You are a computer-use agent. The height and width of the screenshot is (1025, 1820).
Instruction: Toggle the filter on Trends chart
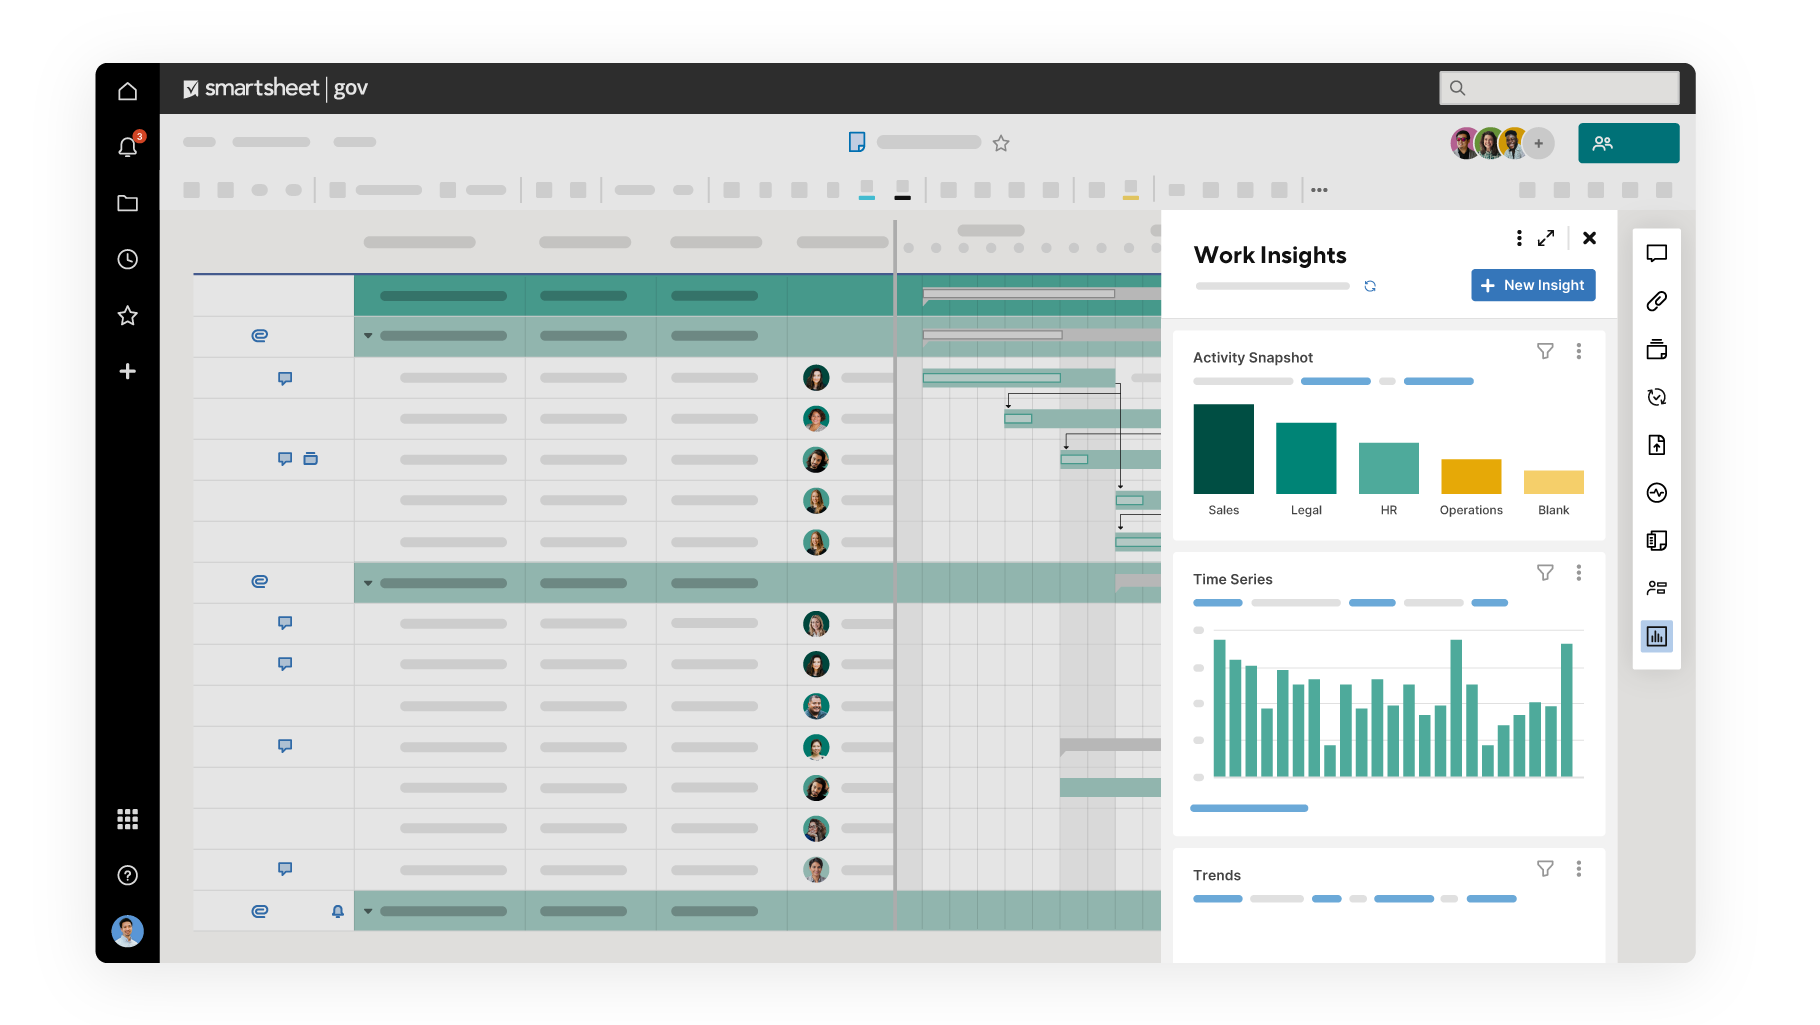tap(1546, 868)
